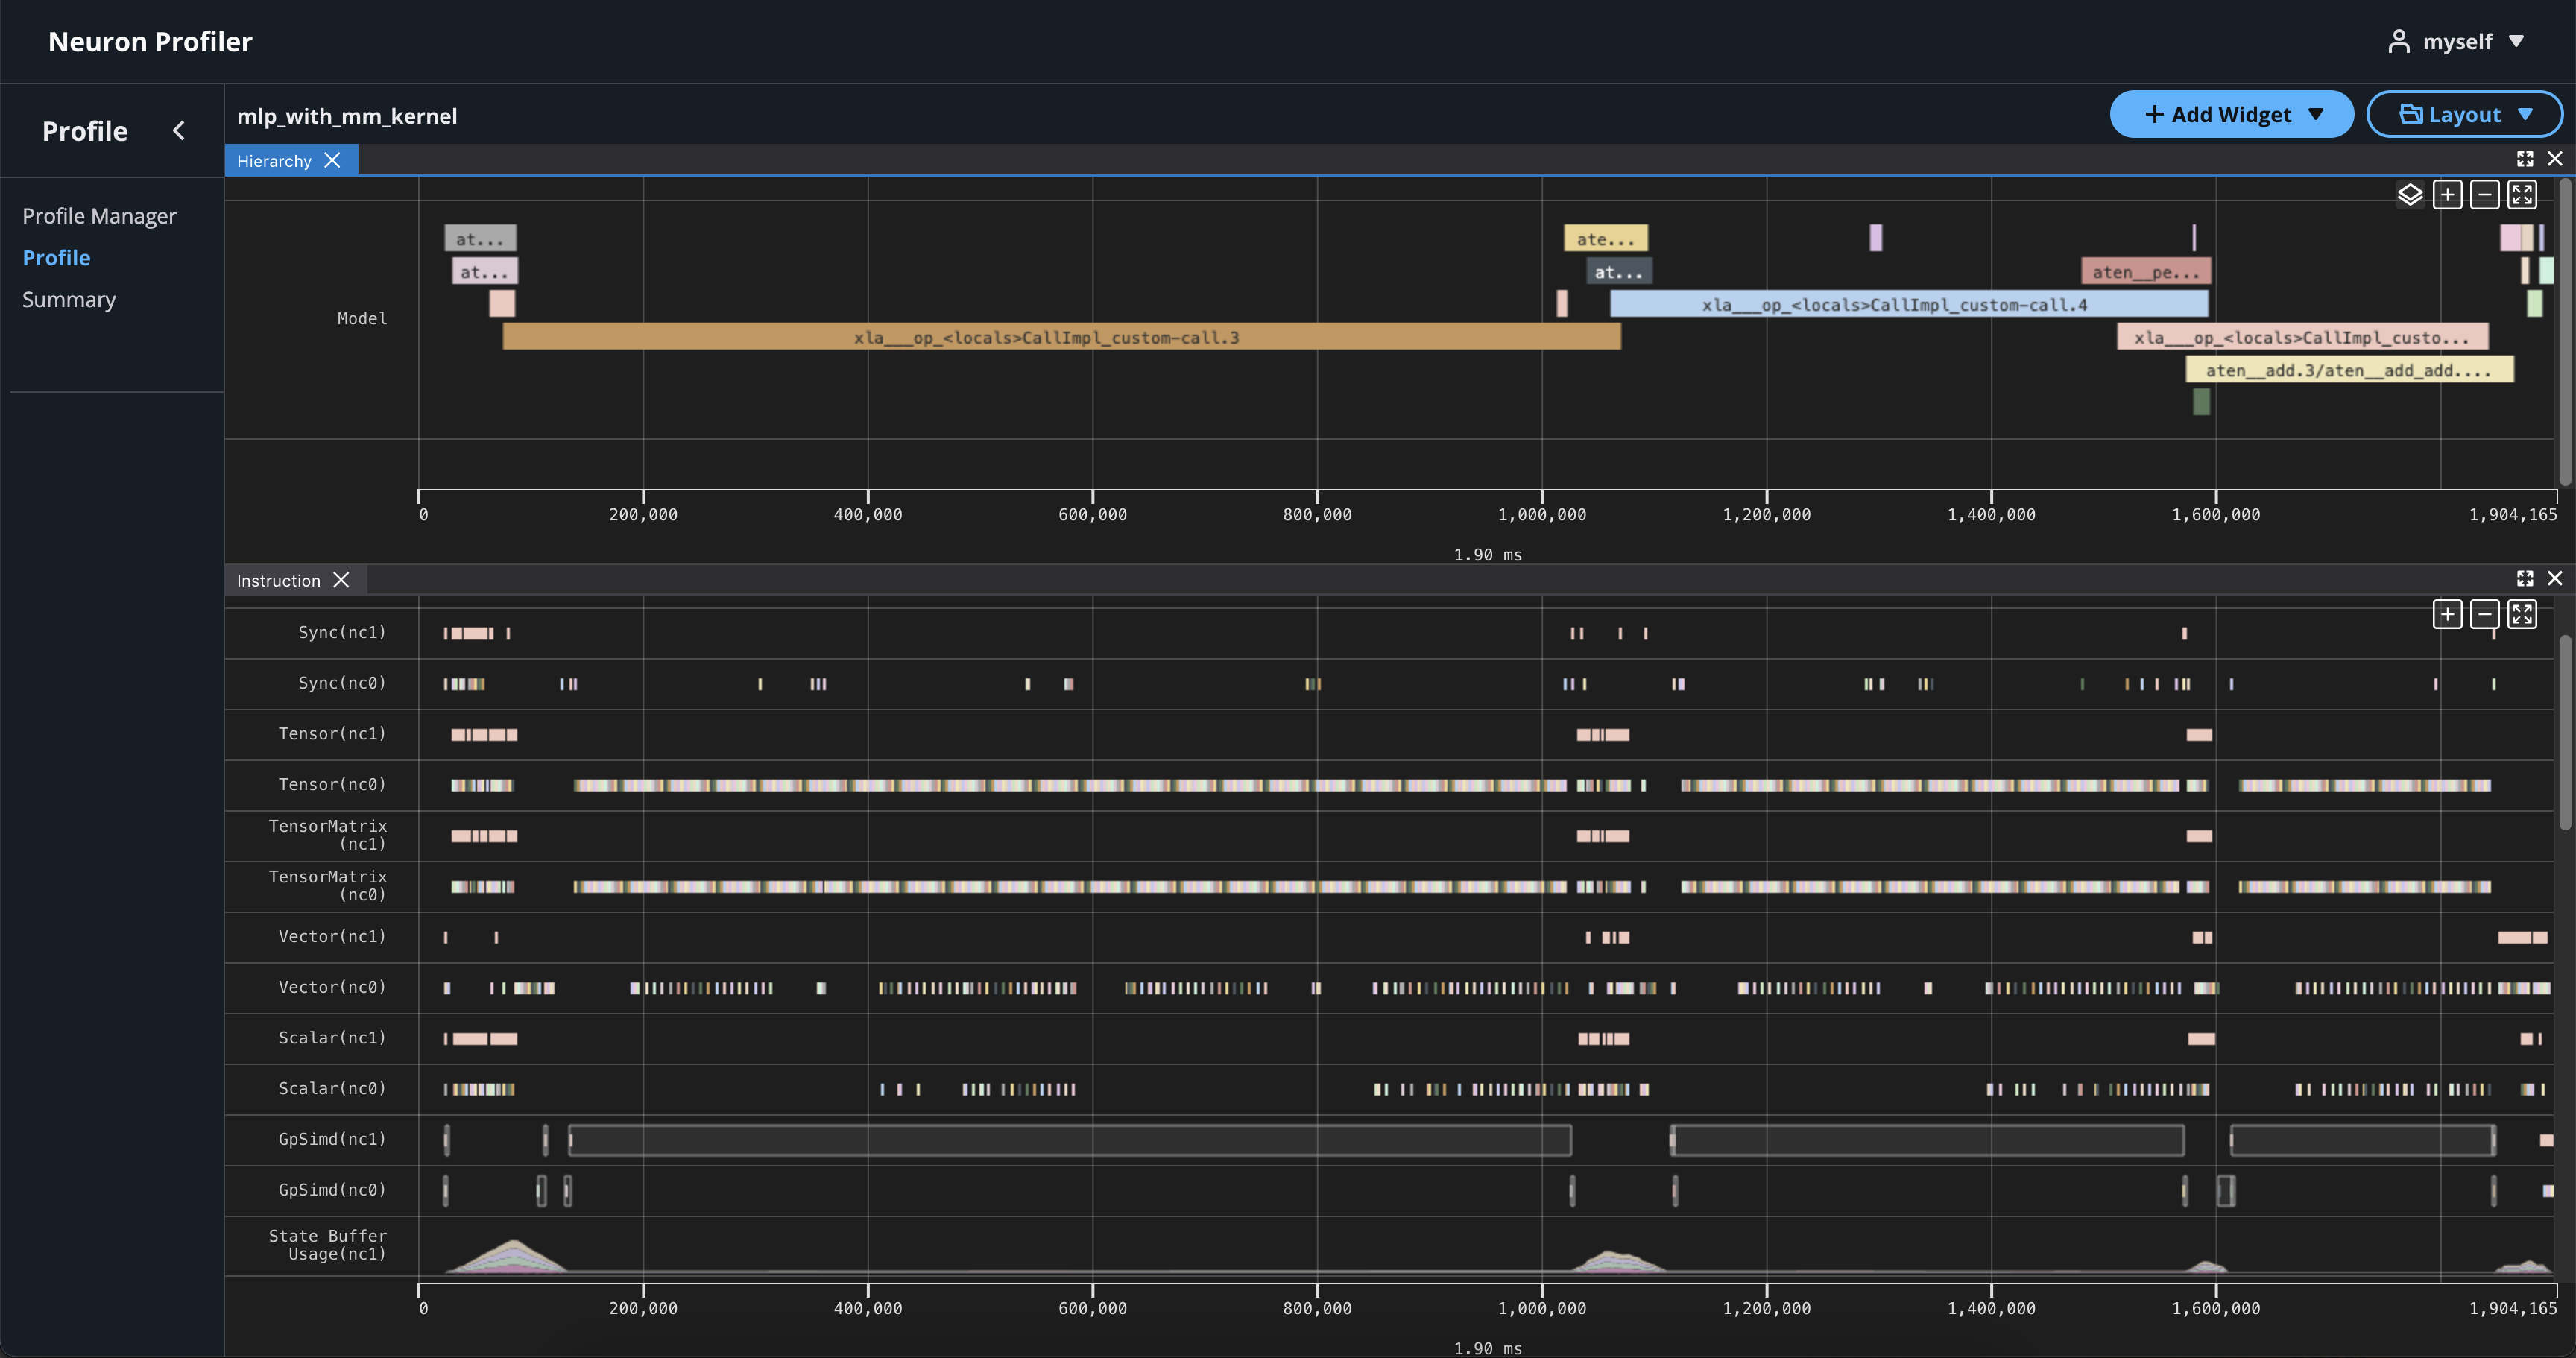Maximize the Instruction widget panel

(x=2524, y=578)
